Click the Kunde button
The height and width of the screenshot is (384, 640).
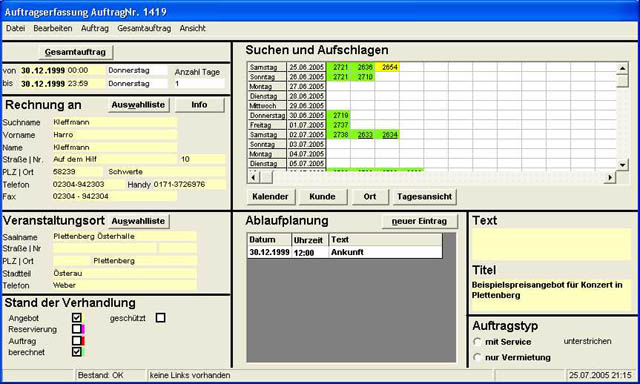coord(322,197)
